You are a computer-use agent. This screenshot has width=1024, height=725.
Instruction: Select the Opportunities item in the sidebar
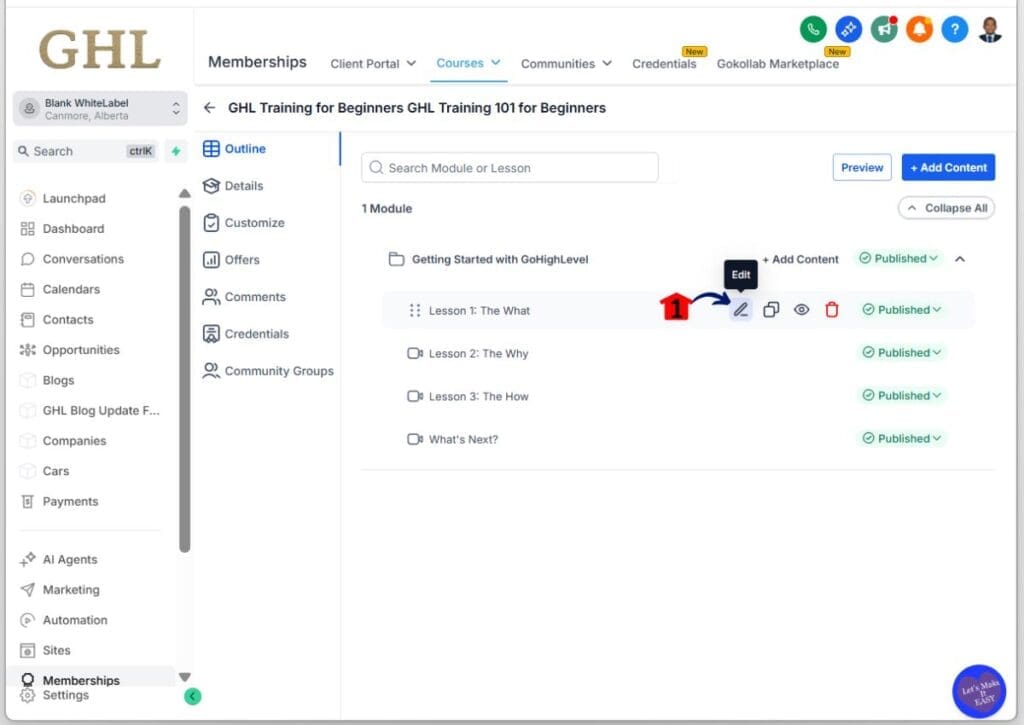click(x=82, y=349)
